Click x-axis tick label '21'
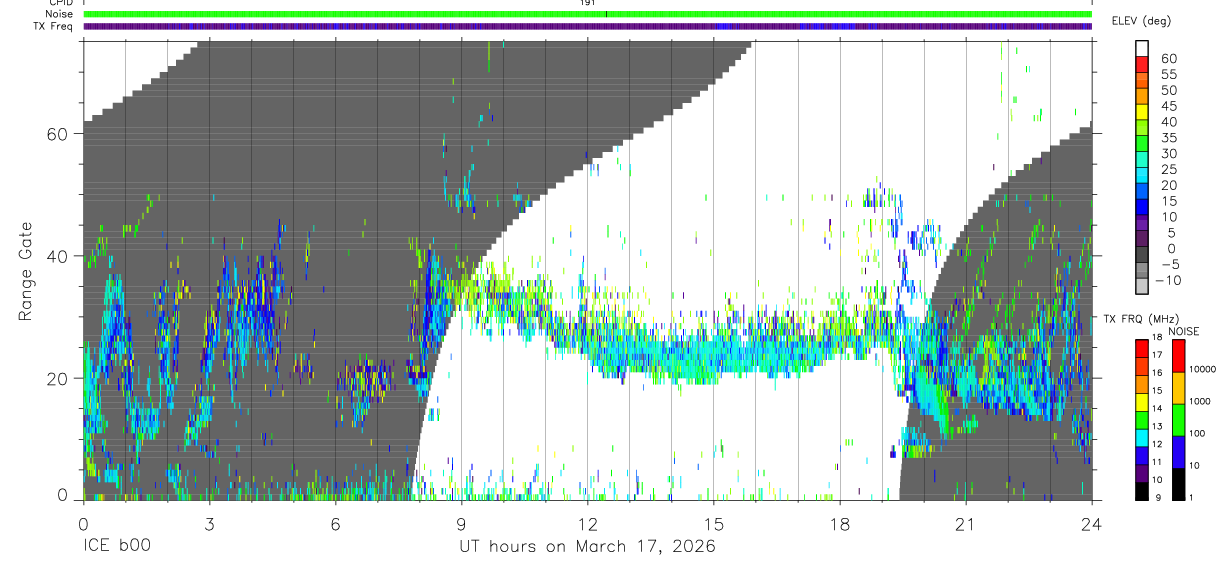The width and height of the screenshot is (1228, 567). 966,524
